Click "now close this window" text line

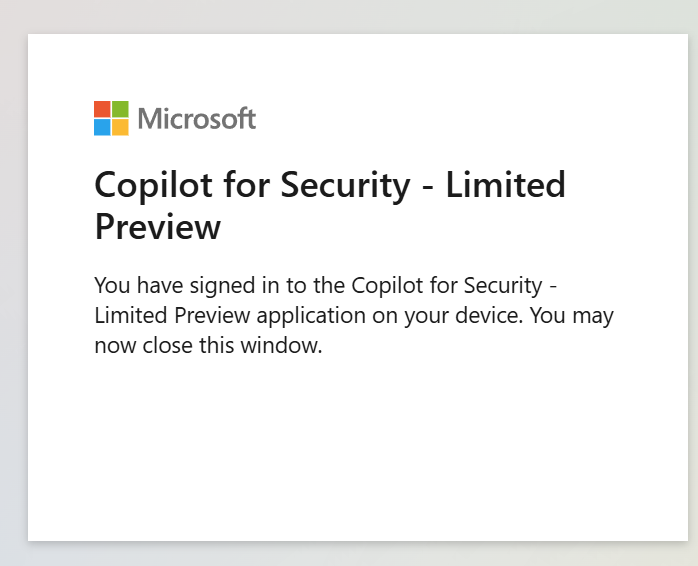208,346
